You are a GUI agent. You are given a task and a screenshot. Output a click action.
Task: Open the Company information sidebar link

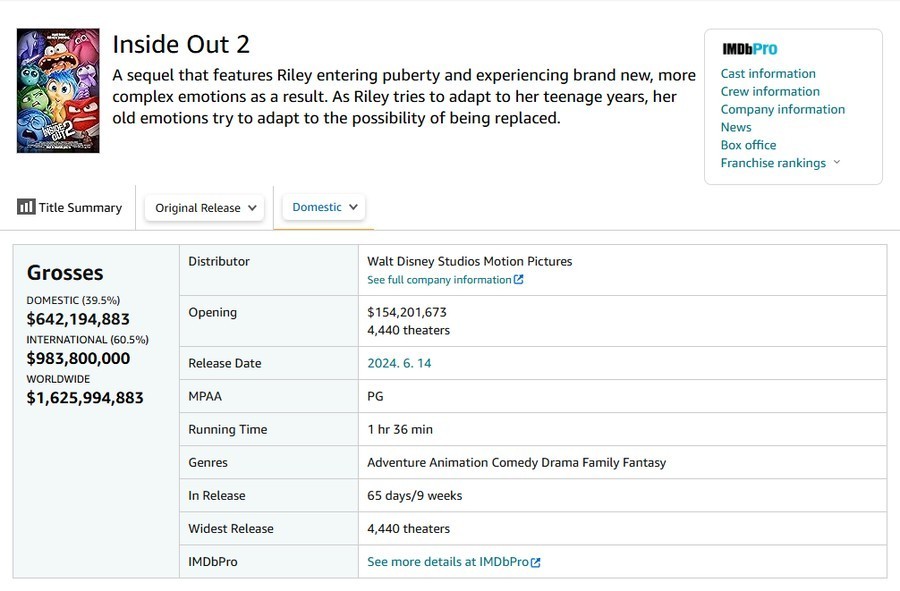tap(782, 109)
